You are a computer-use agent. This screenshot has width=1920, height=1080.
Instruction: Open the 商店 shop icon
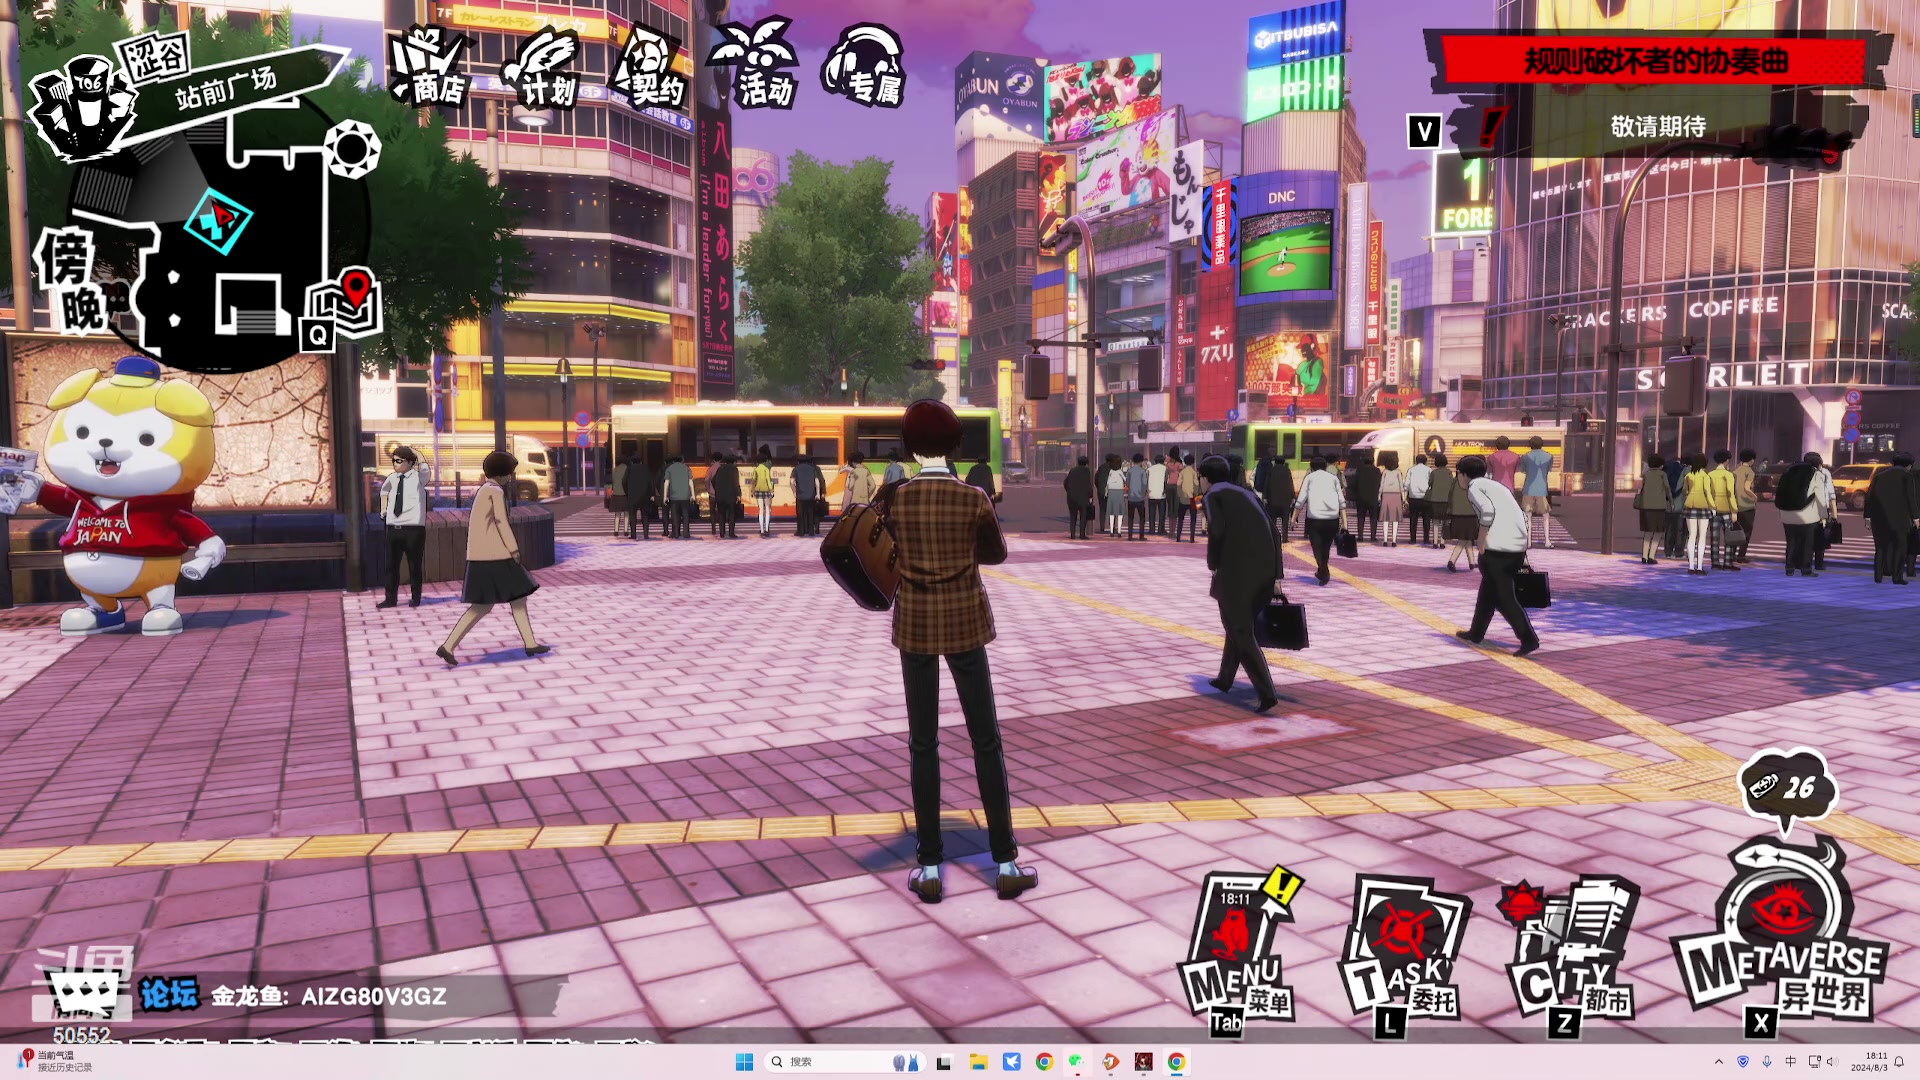coord(430,65)
